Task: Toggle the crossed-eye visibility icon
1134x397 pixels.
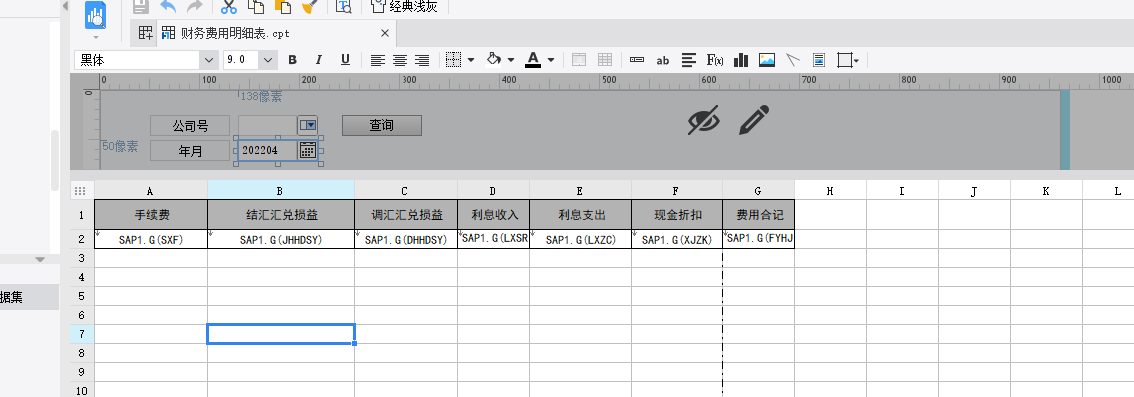Action: [704, 120]
